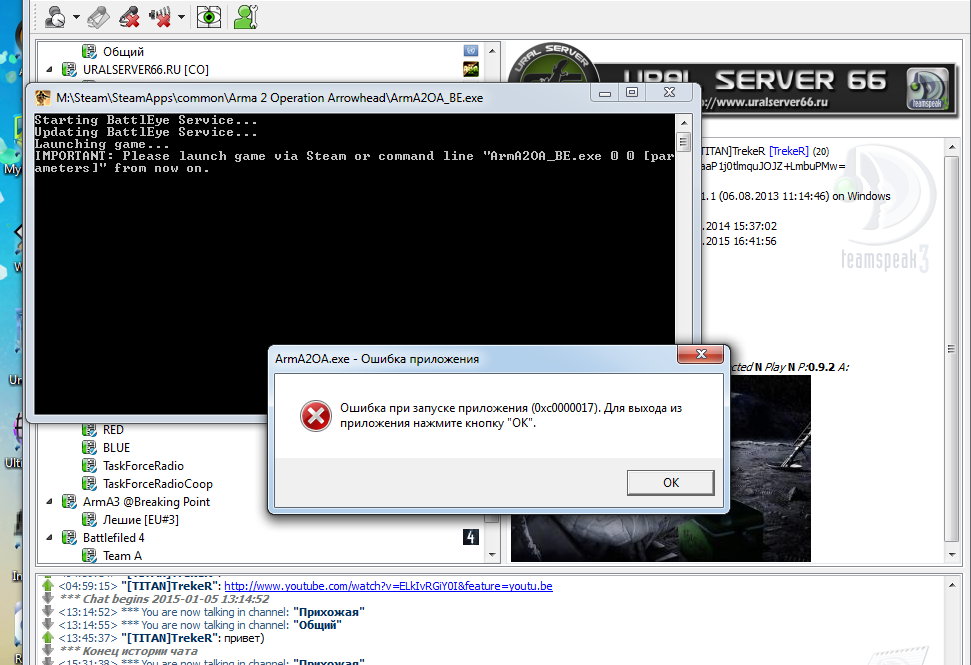Click the green arrow beside the 13:45:37 message
The width and height of the screenshot is (971, 665).
pyautogui.click(x=48, y=637)
